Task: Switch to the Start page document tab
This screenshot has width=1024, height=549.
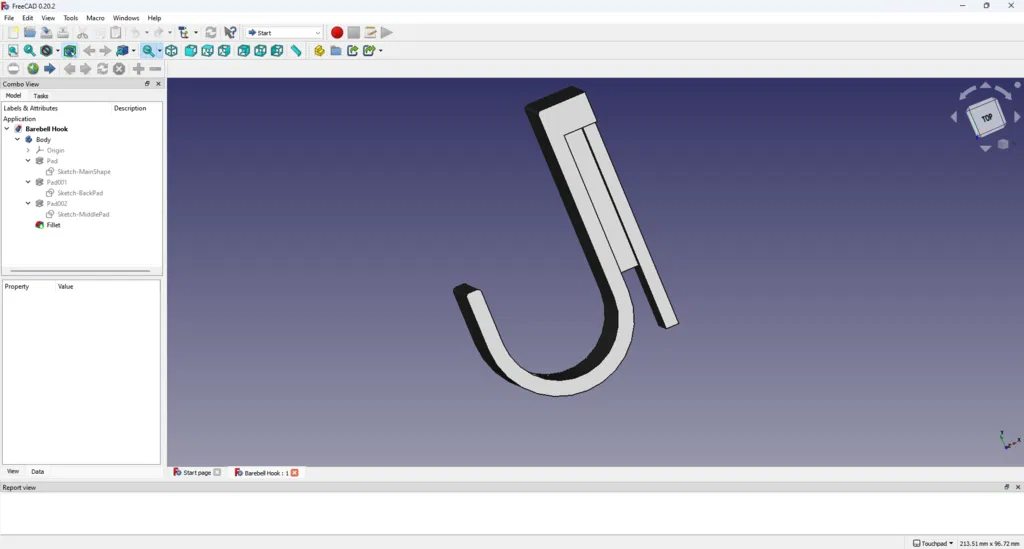Action: click(197, 473)
